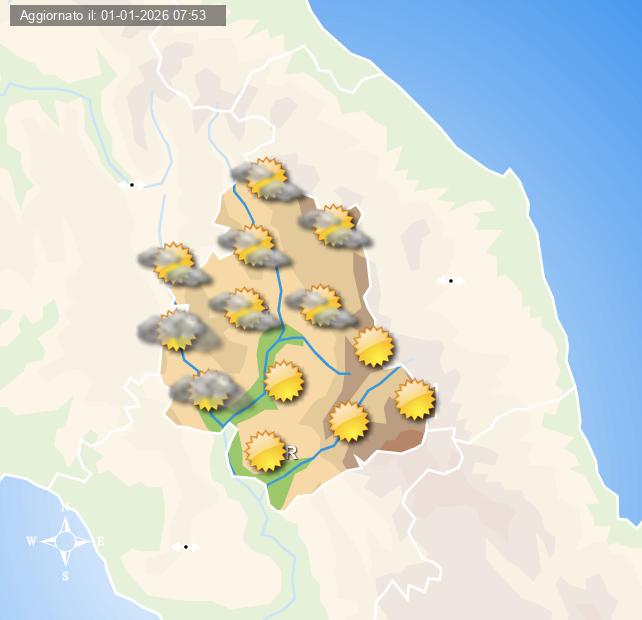Select the southernmost sunny icon beside the R label

pos(266,451)
